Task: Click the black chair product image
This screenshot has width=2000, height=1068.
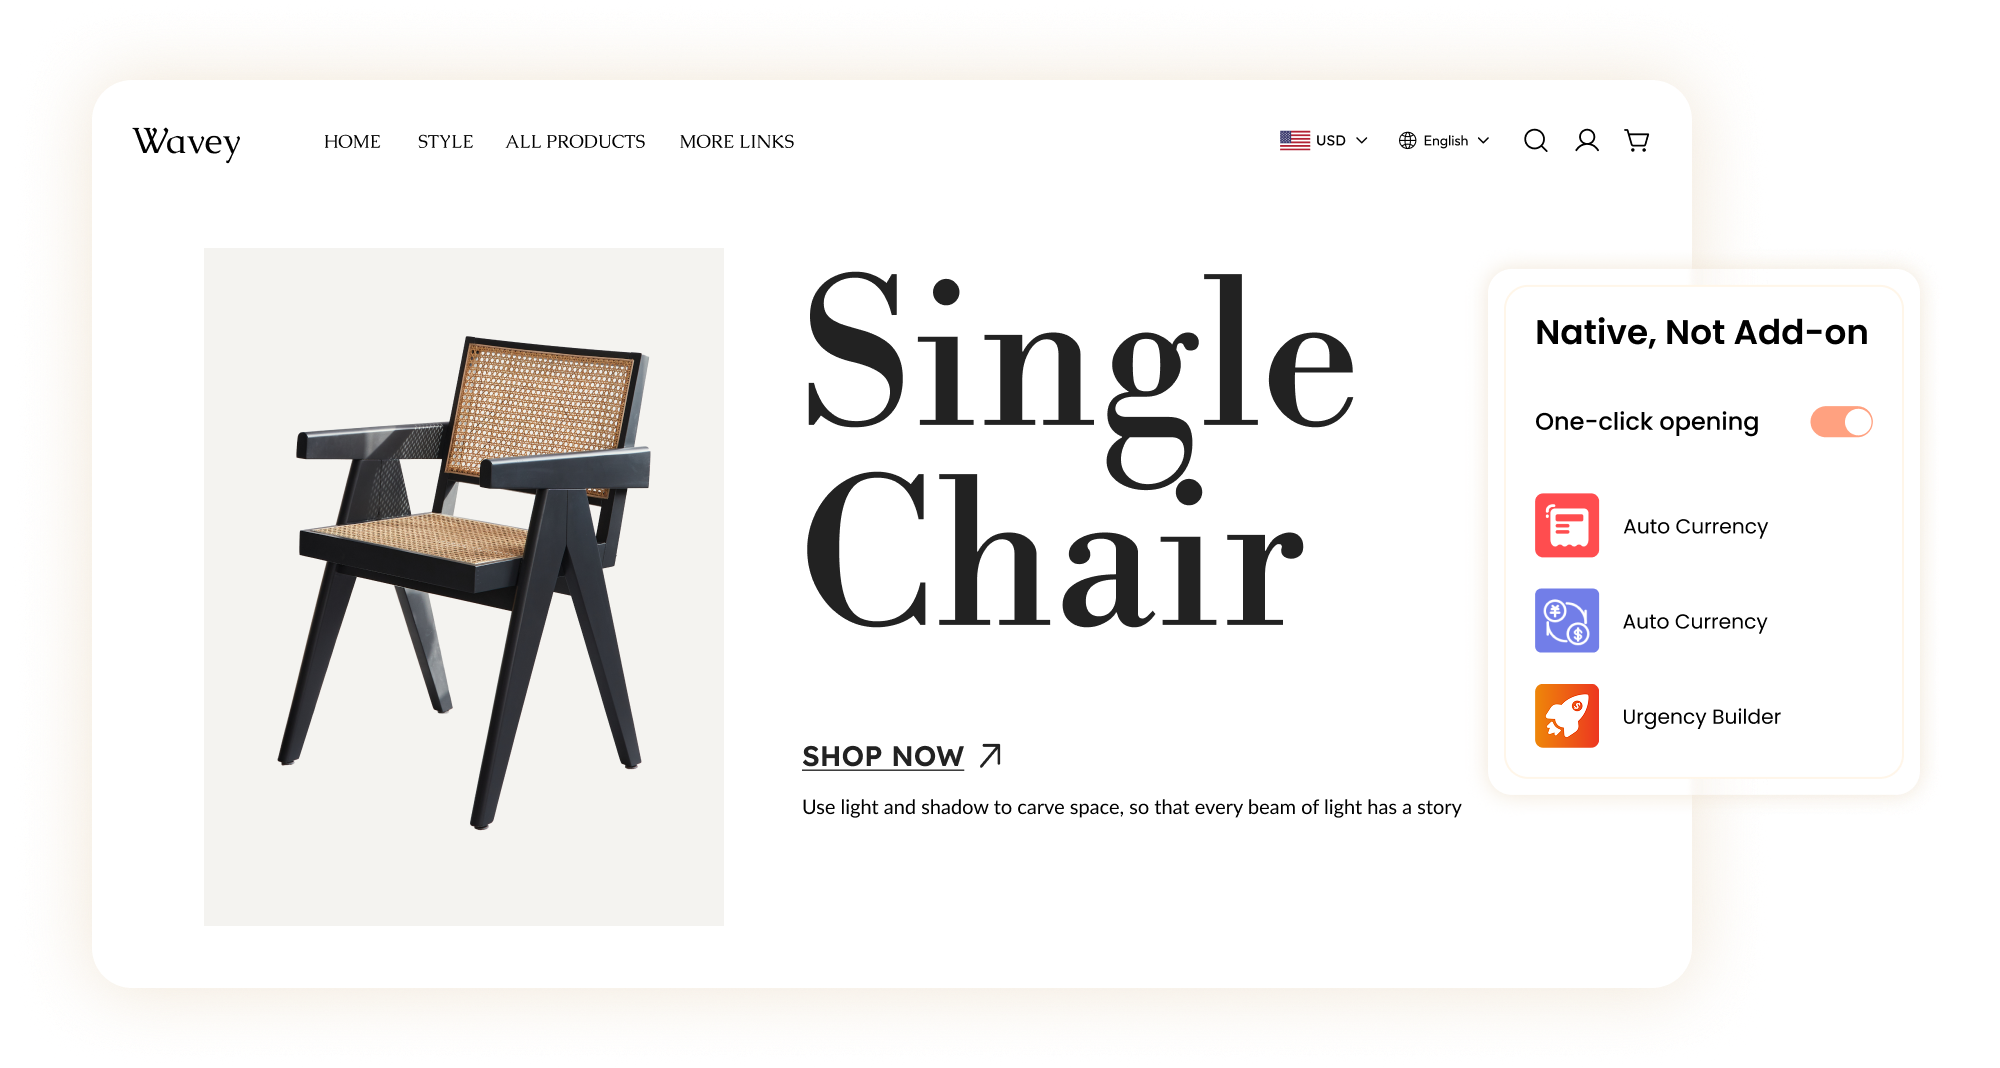Action: (464, 586)
